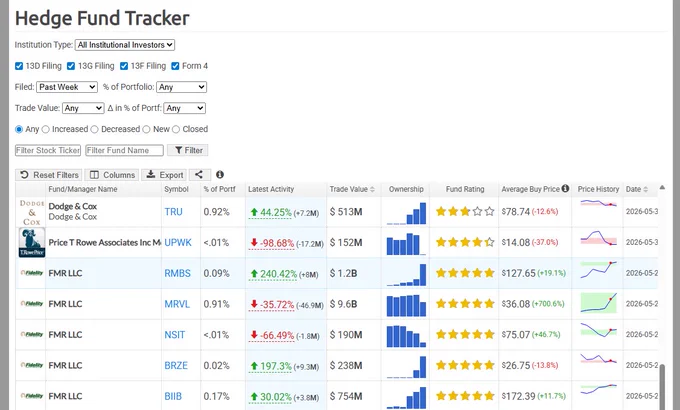Open the info icon beside the share button
This screenshot has height=410, width=680.
pos(220,174)
